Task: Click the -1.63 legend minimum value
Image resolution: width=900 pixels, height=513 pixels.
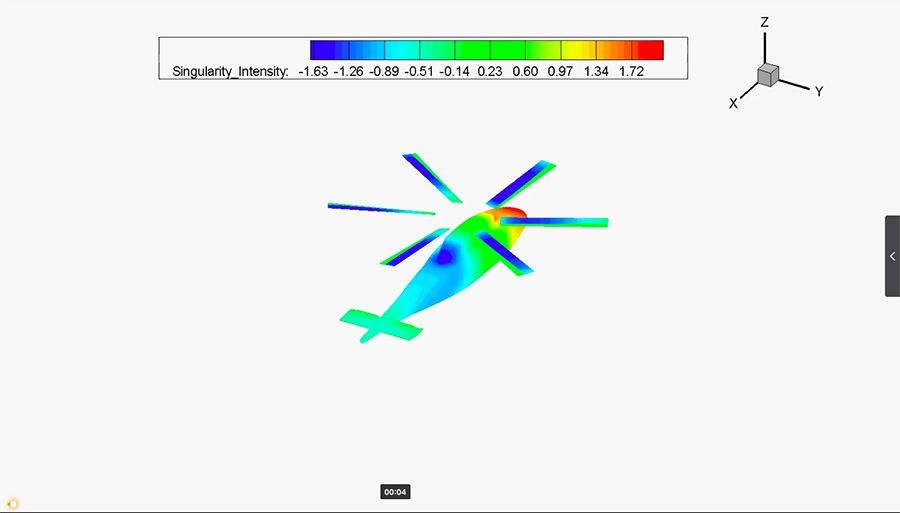Action: (315, 72)
